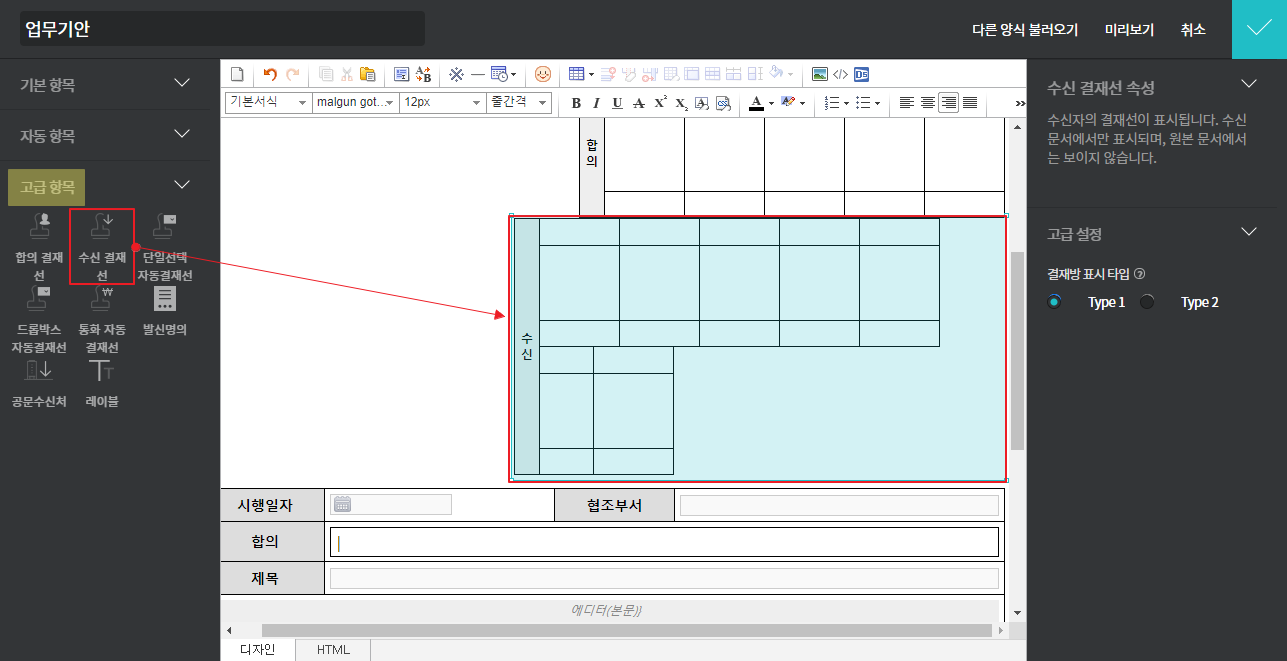Add the 발신명의 item icon

(x=165, y=298)
